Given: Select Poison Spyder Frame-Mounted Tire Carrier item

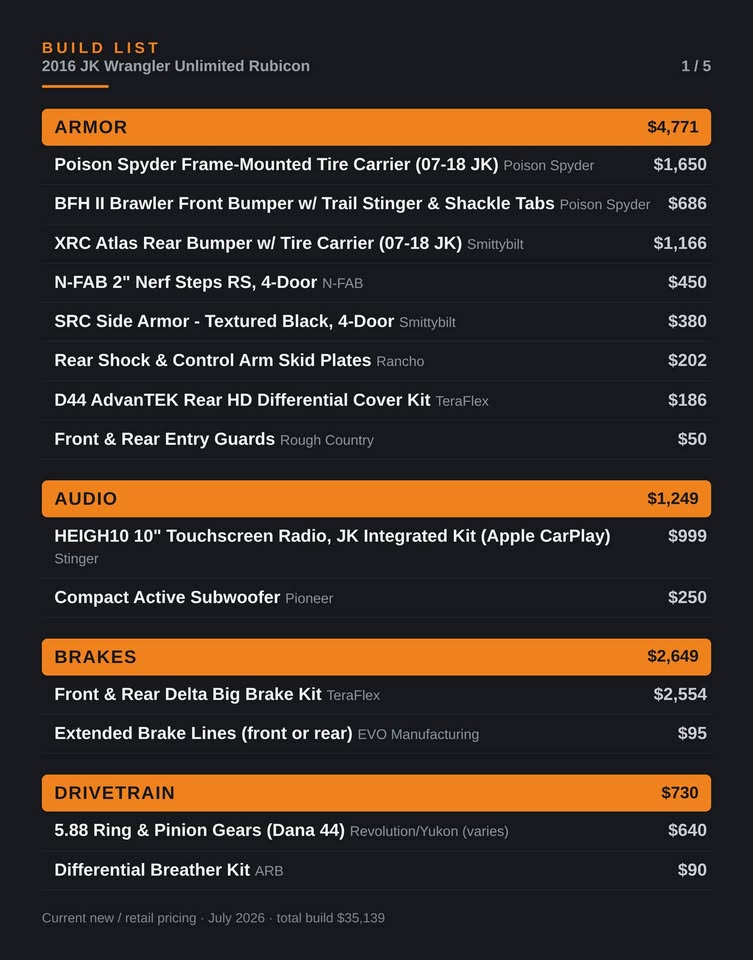Looking at the screenshot, I should (376, 165).
